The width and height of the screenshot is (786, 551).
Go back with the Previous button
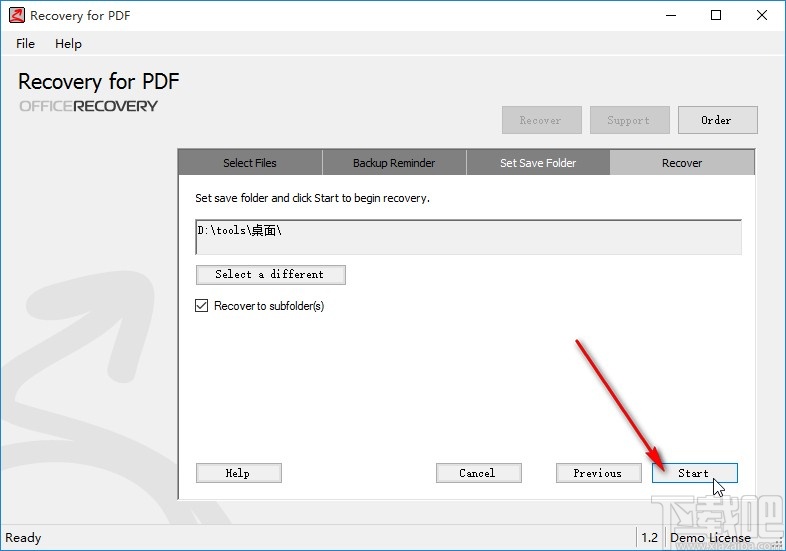[x=599, y=473]
